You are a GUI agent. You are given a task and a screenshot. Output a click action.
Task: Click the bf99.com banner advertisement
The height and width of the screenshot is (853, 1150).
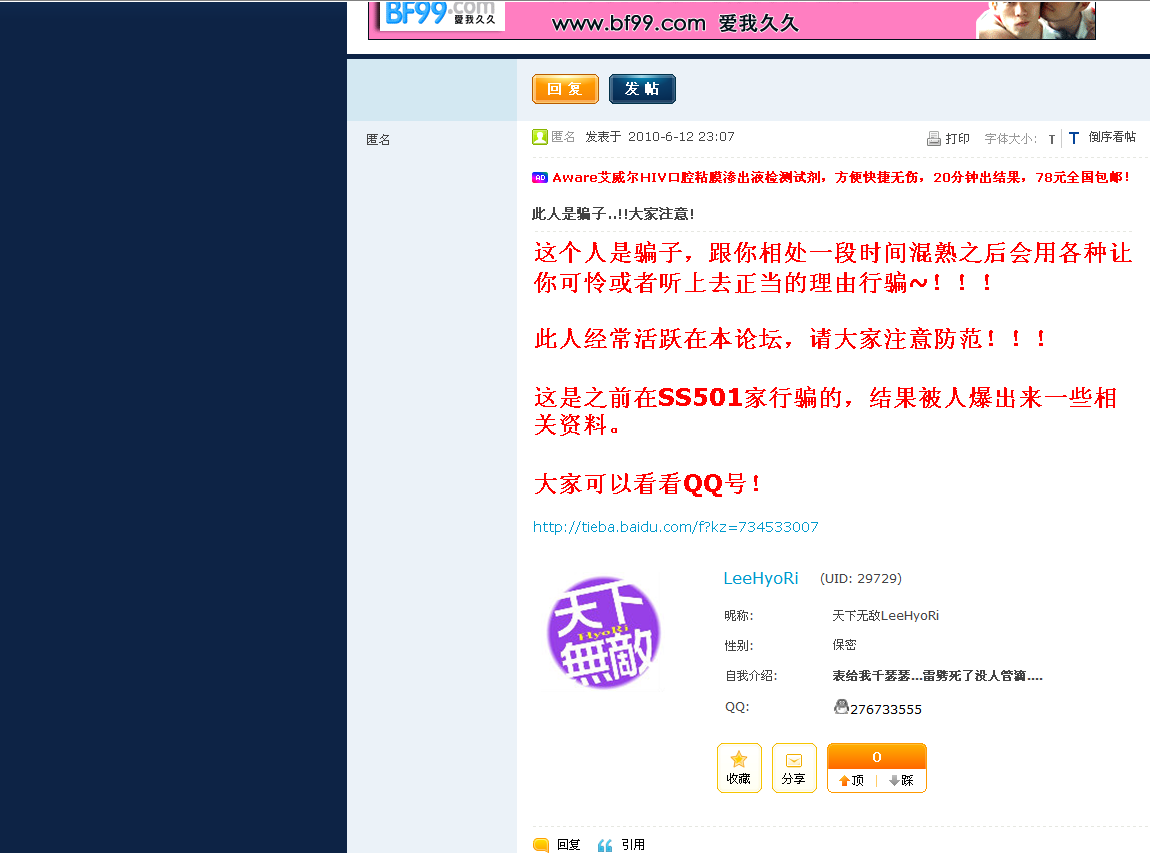tap(731, 20)
